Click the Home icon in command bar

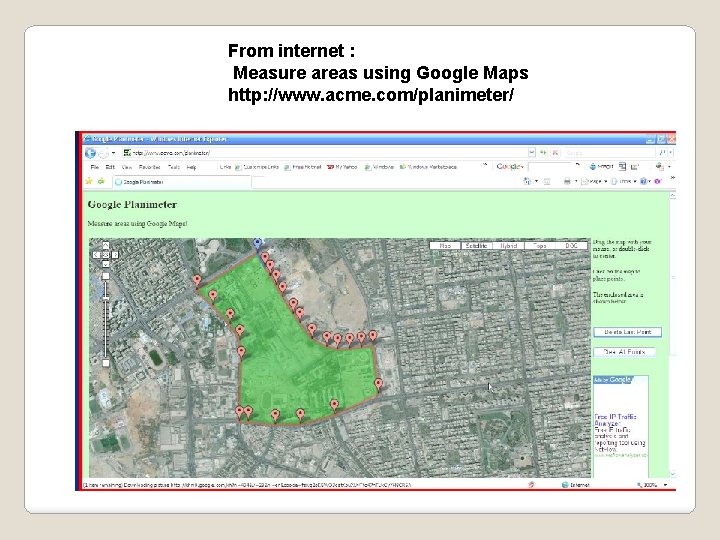tap(527, 181)
